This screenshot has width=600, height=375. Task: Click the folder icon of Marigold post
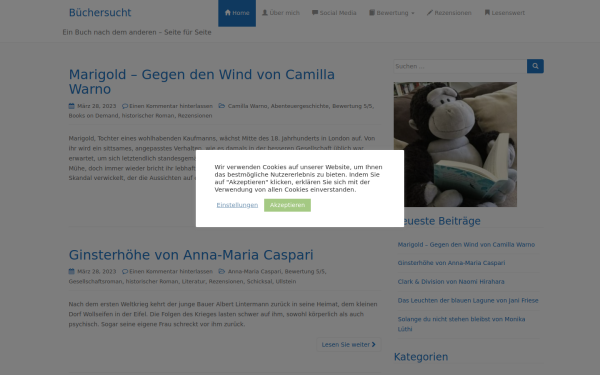pyautogui.click(x=222, y=106)
